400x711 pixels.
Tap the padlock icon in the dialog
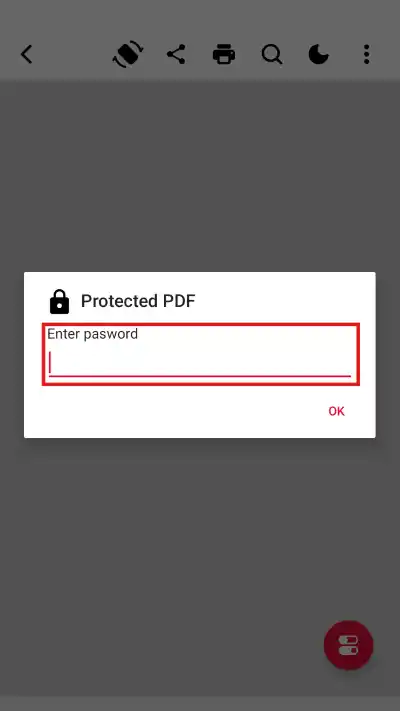[59, 302]
